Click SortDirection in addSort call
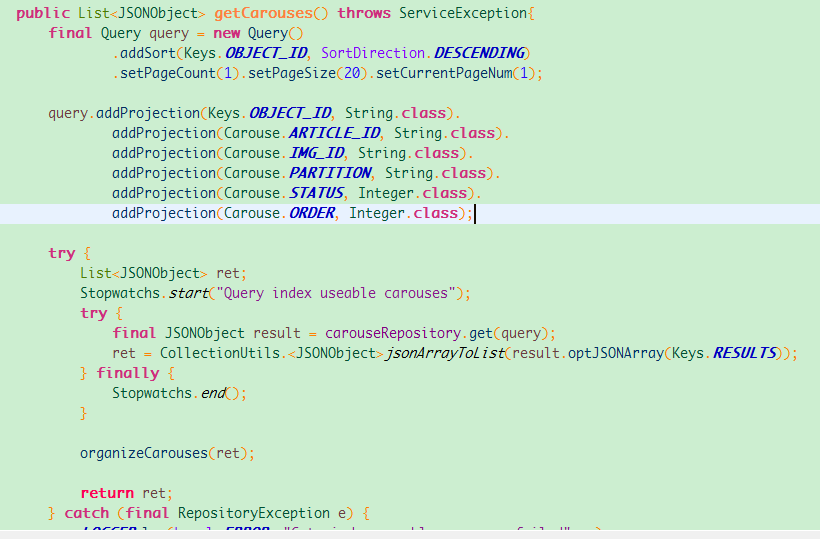 (373, 53)
